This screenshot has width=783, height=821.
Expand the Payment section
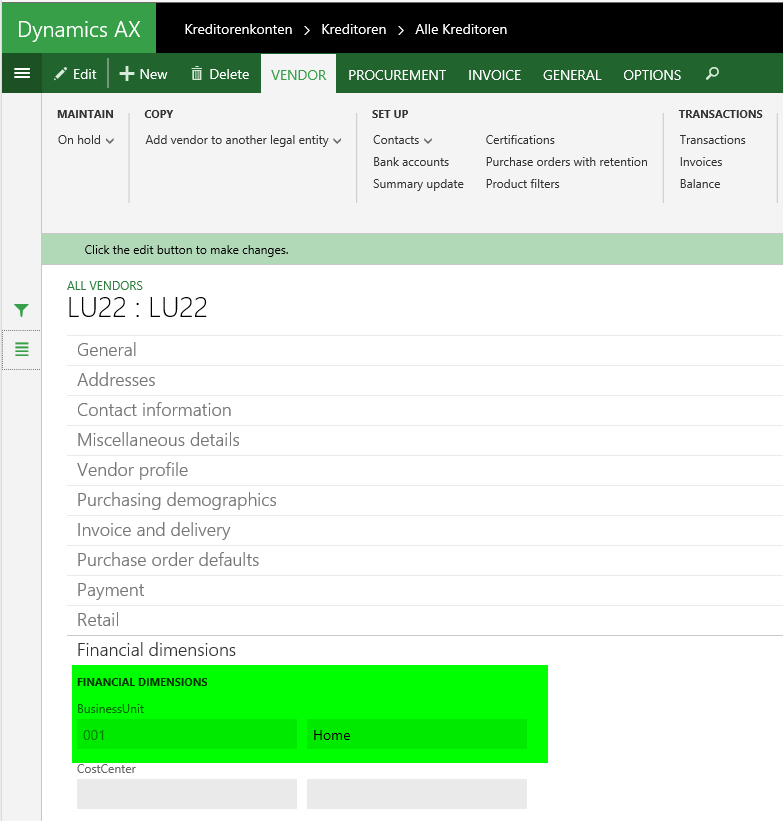(x=111, y=590)
